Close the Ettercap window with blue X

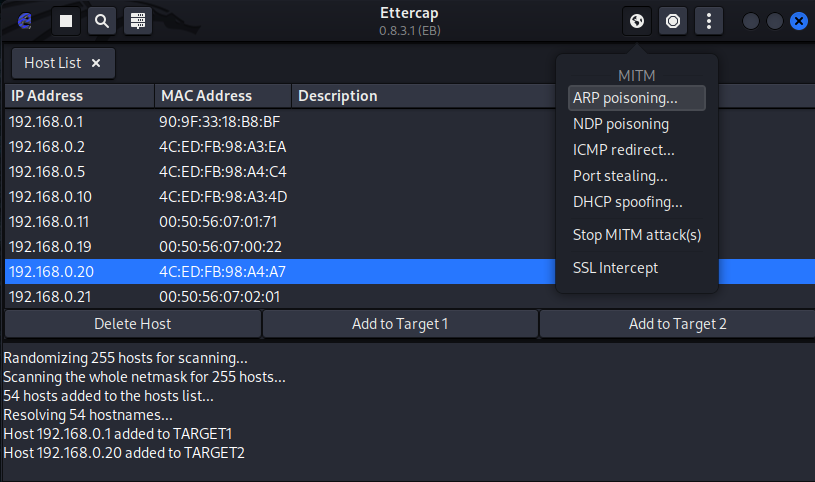point(799,21)
